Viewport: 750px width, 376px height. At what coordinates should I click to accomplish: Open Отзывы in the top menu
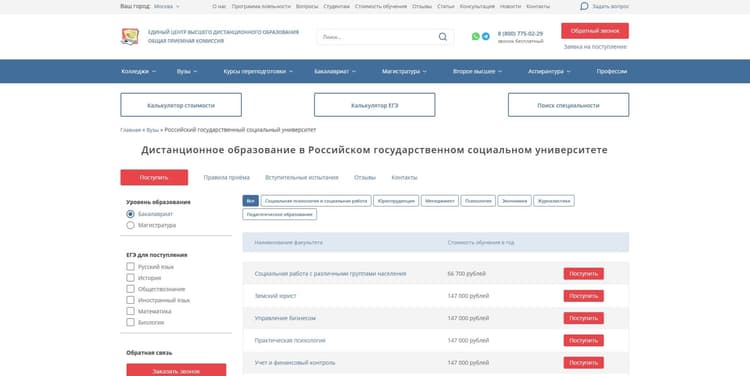422,6
